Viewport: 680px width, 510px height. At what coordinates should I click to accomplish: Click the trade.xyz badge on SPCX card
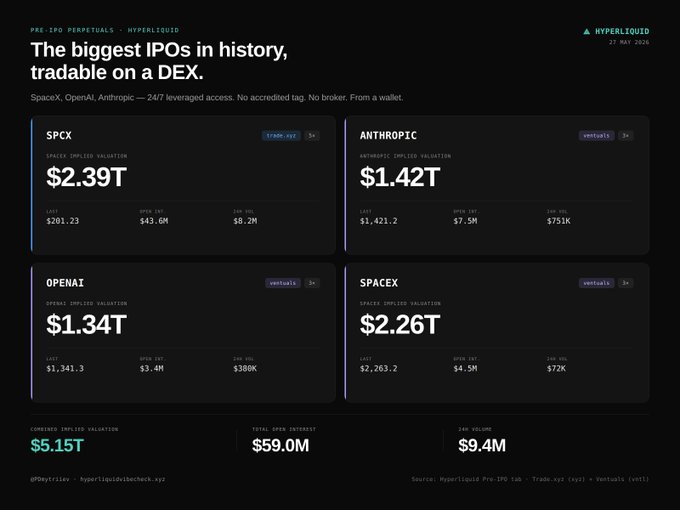coord(281,135)
